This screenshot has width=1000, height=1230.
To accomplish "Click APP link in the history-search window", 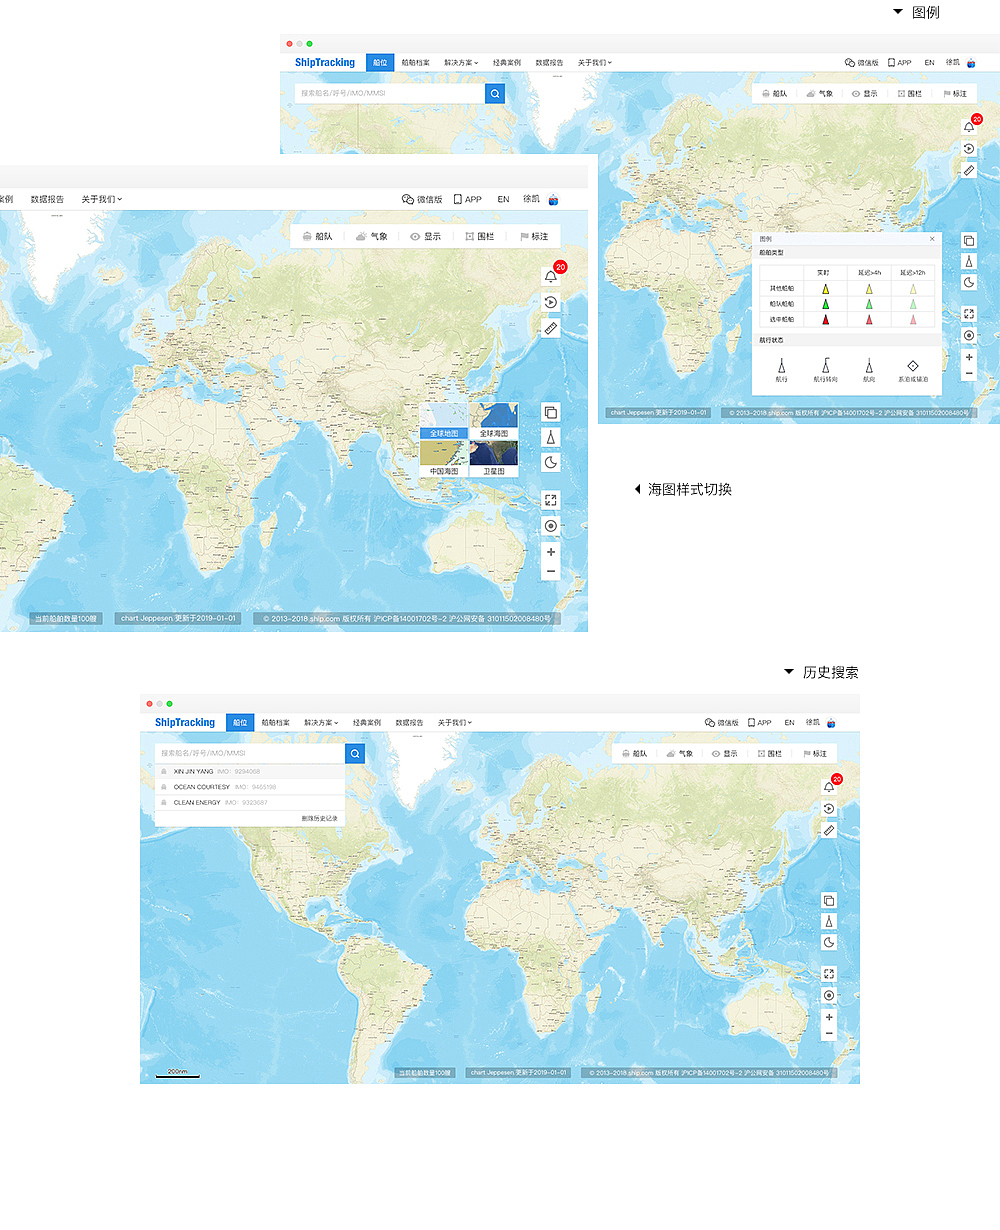I will 760,722.
